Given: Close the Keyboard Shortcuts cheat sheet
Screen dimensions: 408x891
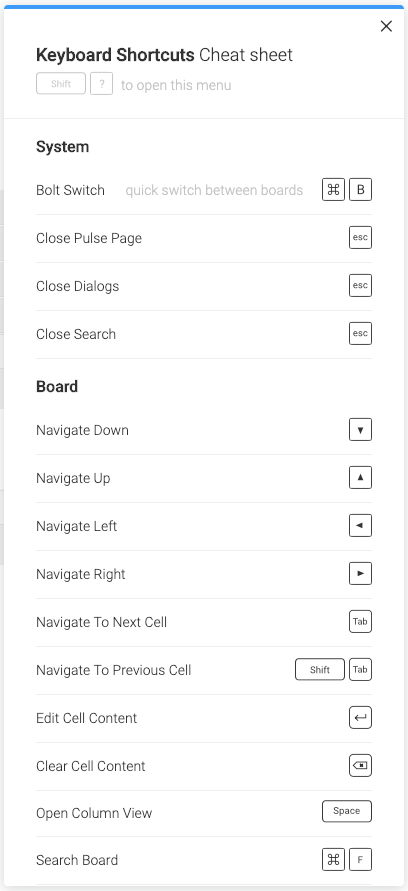Looking at the screenshot, I should pos(386,26).
